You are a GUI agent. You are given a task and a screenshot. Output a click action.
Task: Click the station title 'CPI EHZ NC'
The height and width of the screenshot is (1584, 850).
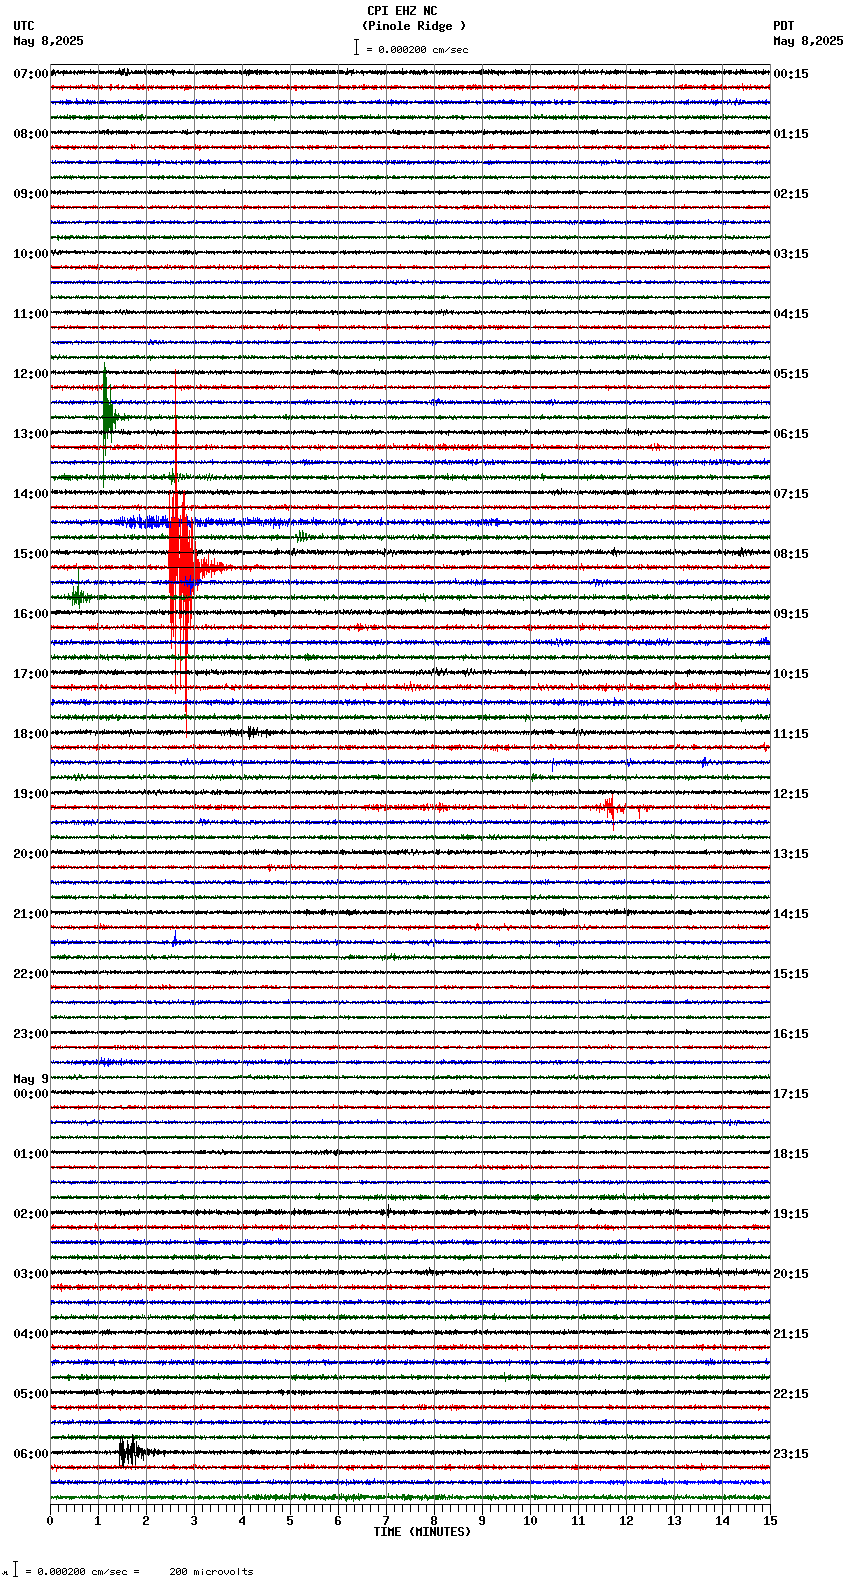point(402,11)
